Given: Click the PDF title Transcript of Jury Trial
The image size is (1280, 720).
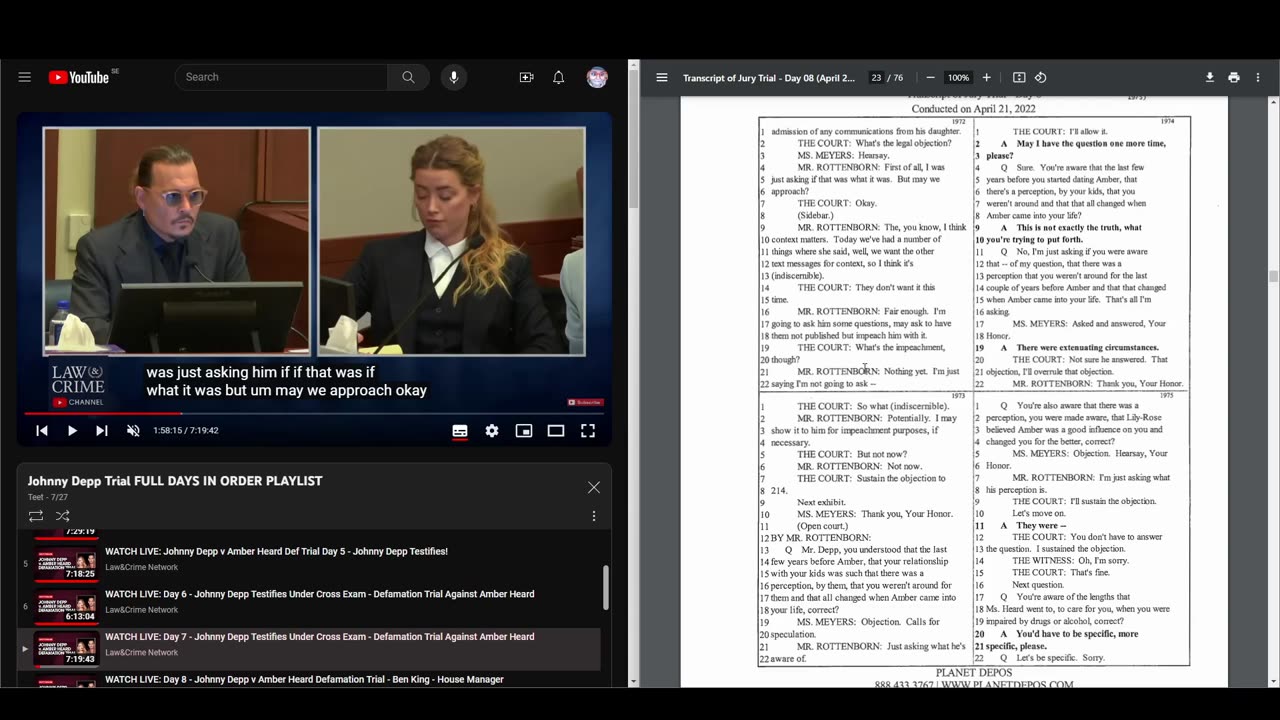Looking at the screenshot, I should [769, 77].
